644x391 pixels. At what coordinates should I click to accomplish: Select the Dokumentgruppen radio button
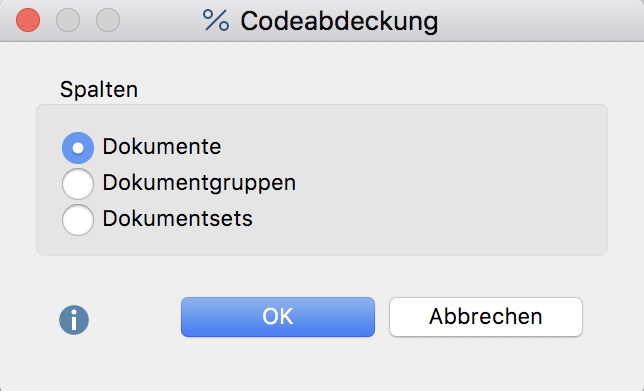[x=78, y=184]
